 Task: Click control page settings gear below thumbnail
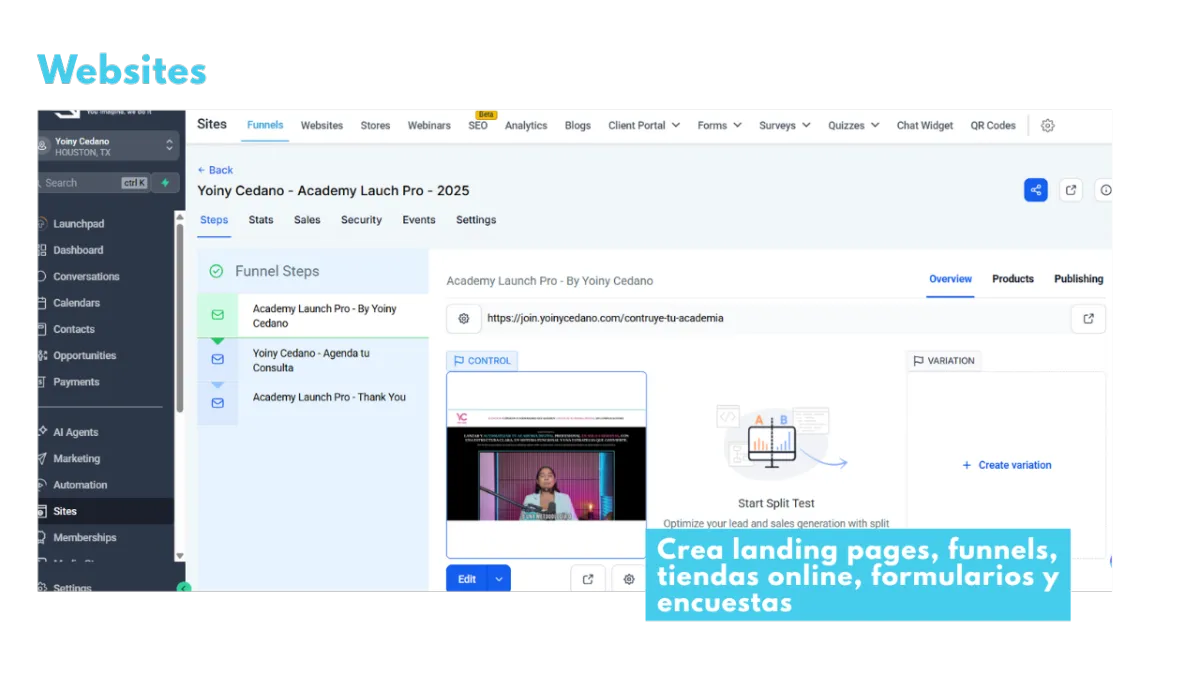click(x=628, y=579)
